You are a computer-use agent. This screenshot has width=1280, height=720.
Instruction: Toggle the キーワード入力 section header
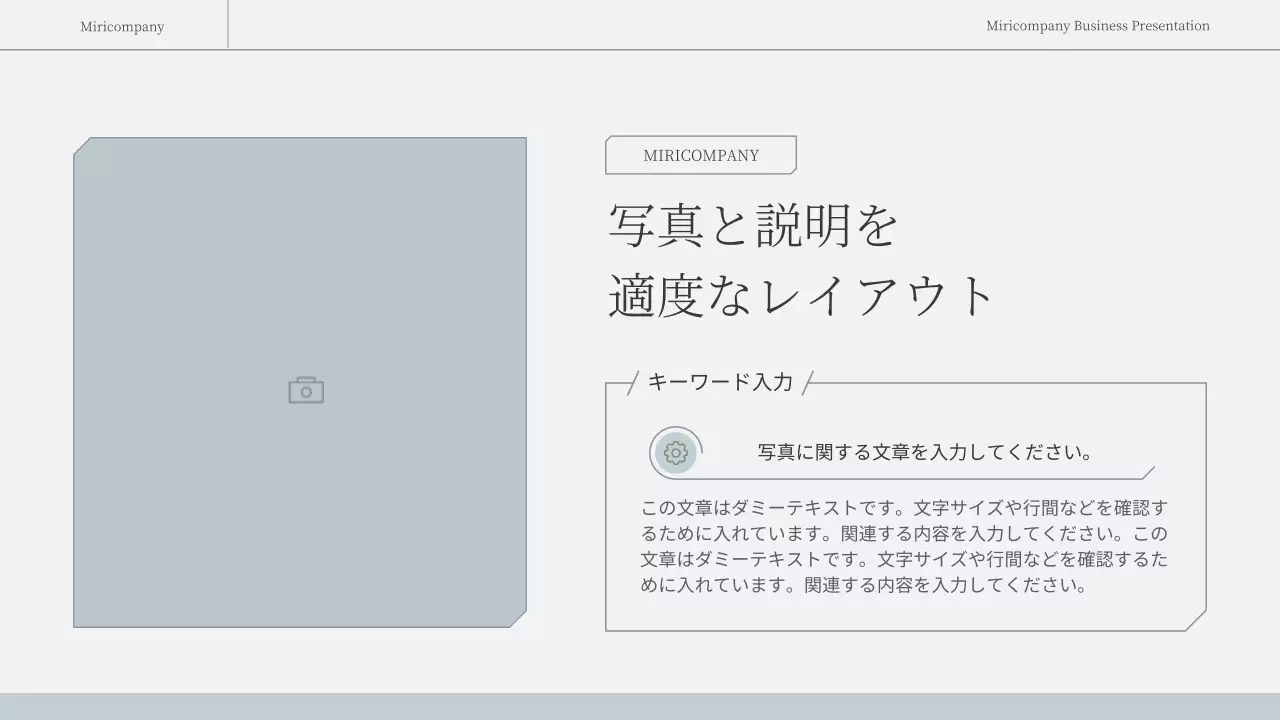718,381
